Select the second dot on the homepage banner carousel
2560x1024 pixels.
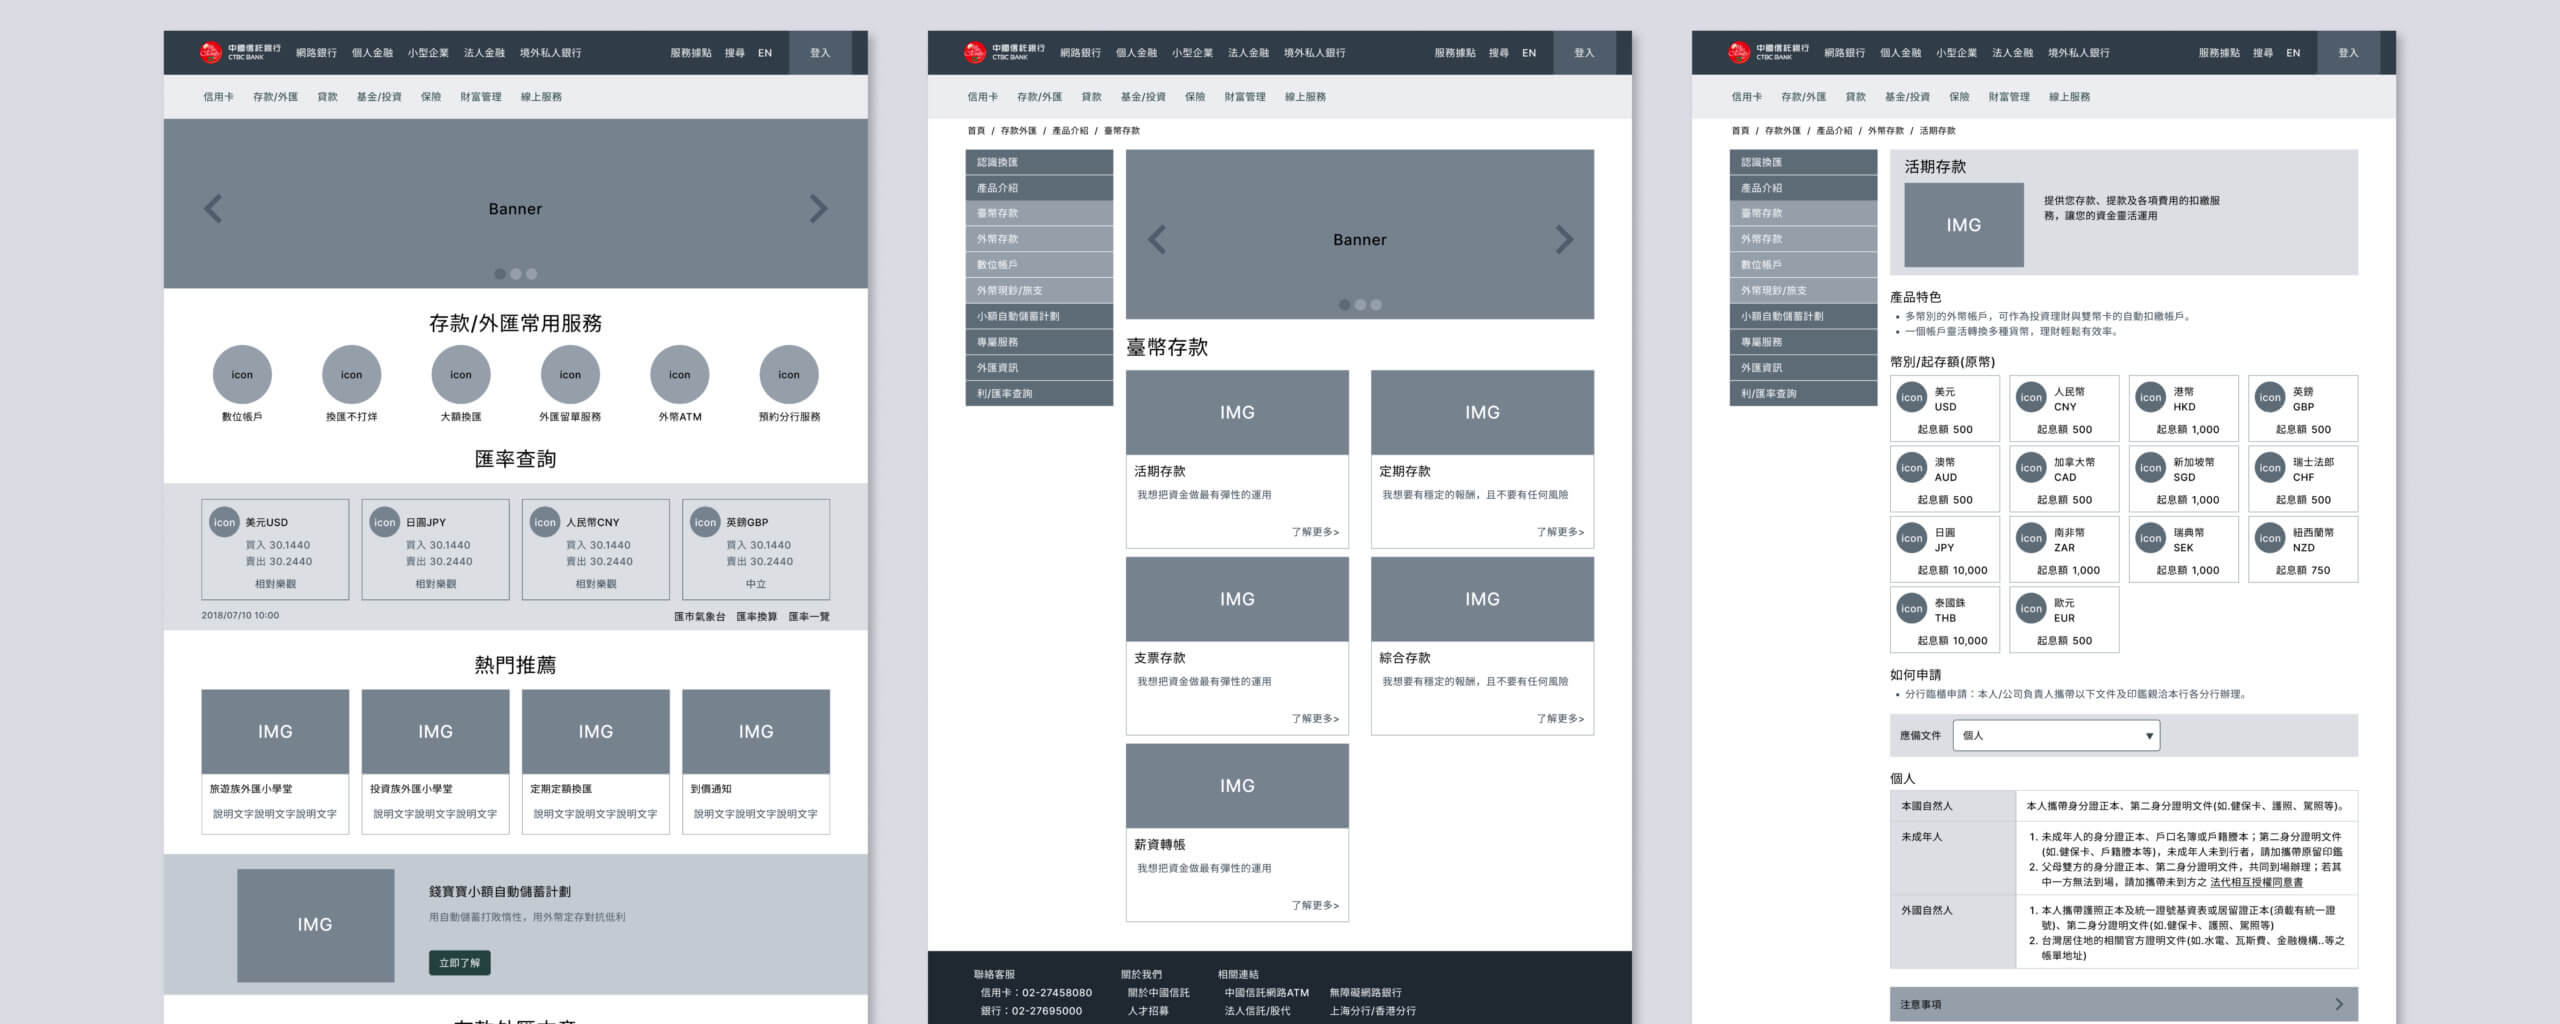click(516, 274)
